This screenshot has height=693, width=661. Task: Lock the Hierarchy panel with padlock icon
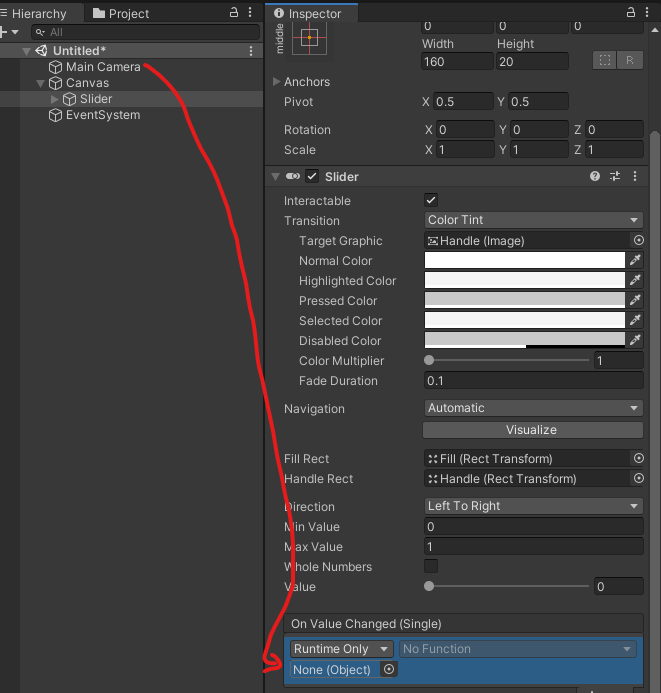tap(234, 12)
